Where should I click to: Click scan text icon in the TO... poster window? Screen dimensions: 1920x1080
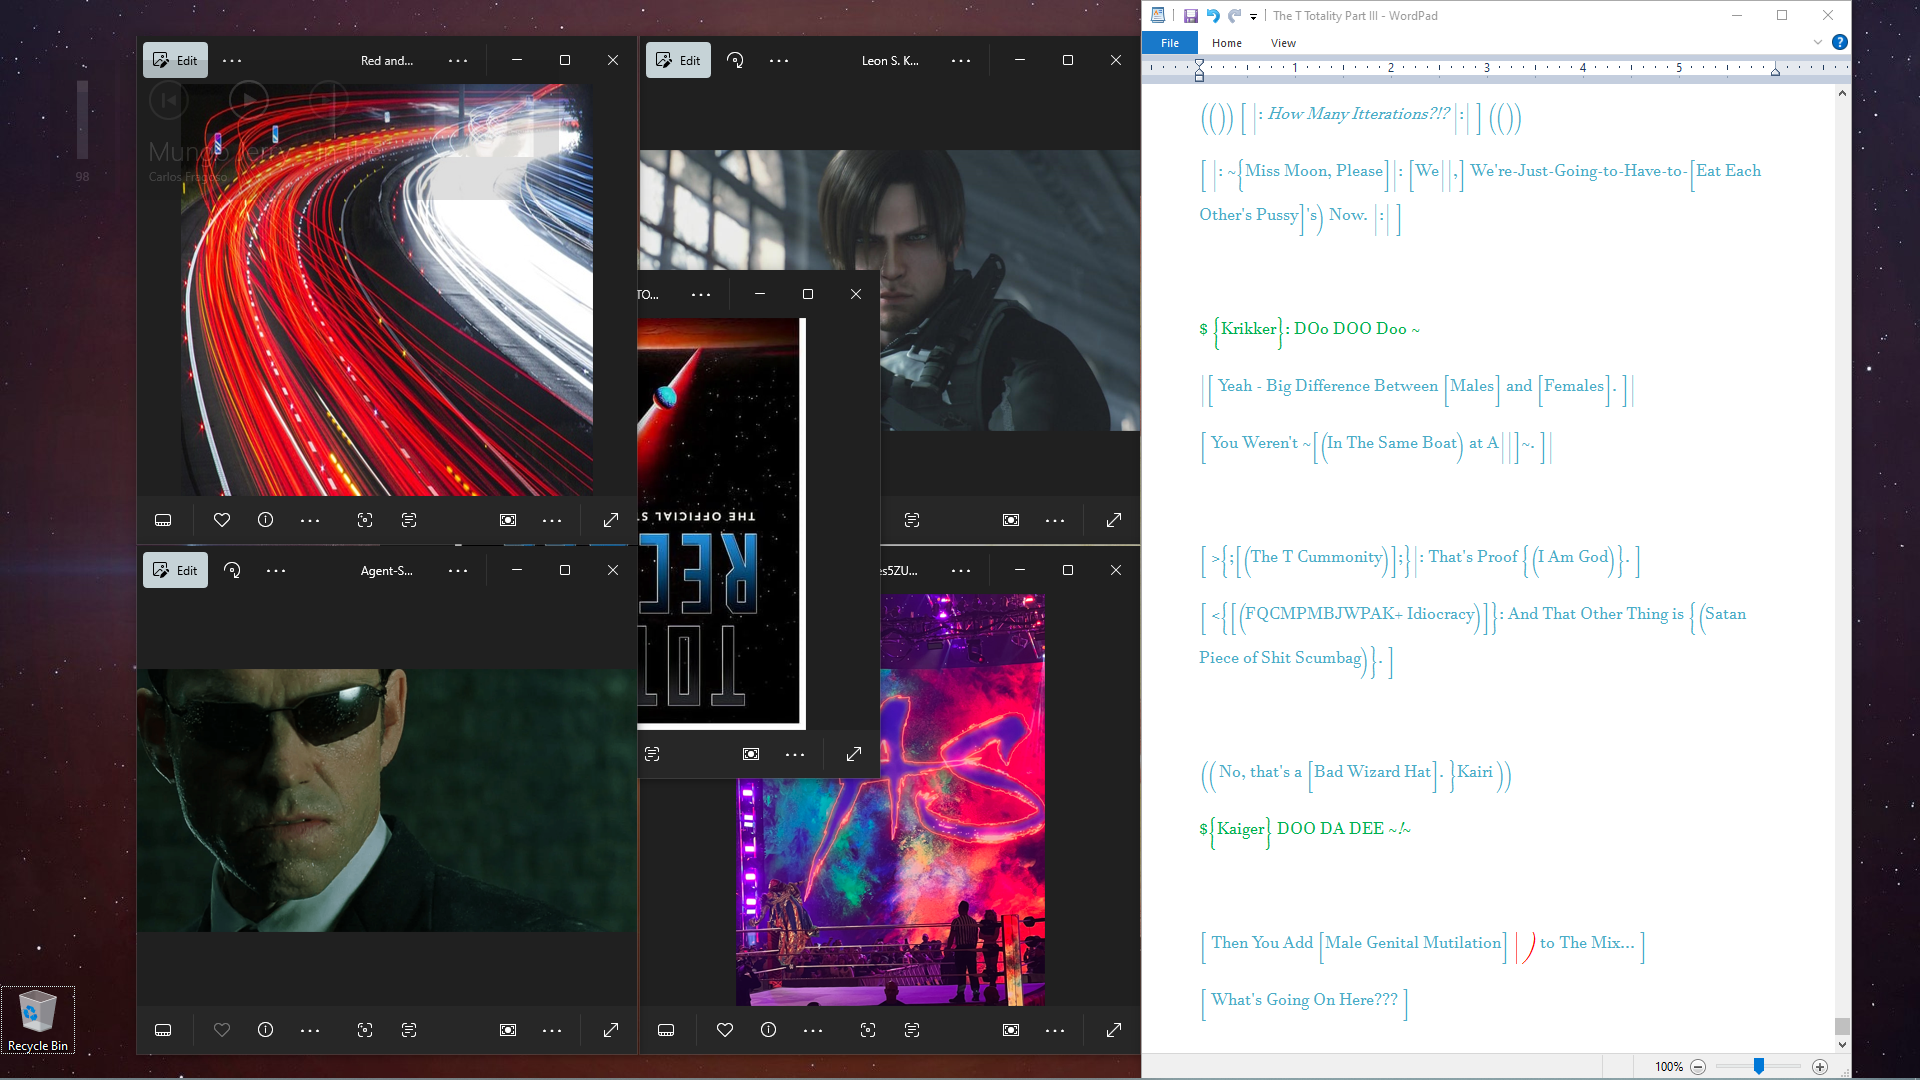[652, 754]
